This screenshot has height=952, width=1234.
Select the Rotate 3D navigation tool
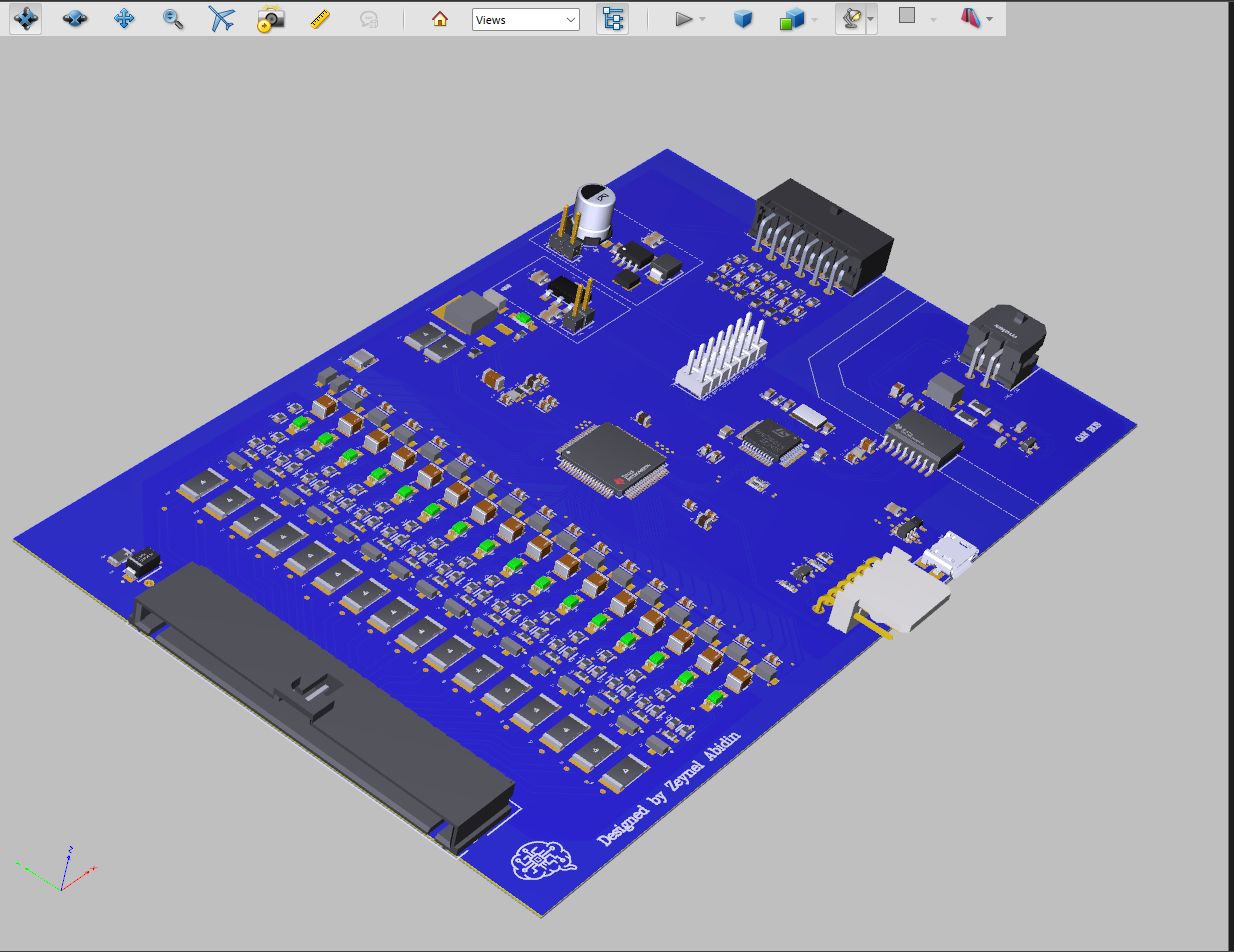click(26, 19)
